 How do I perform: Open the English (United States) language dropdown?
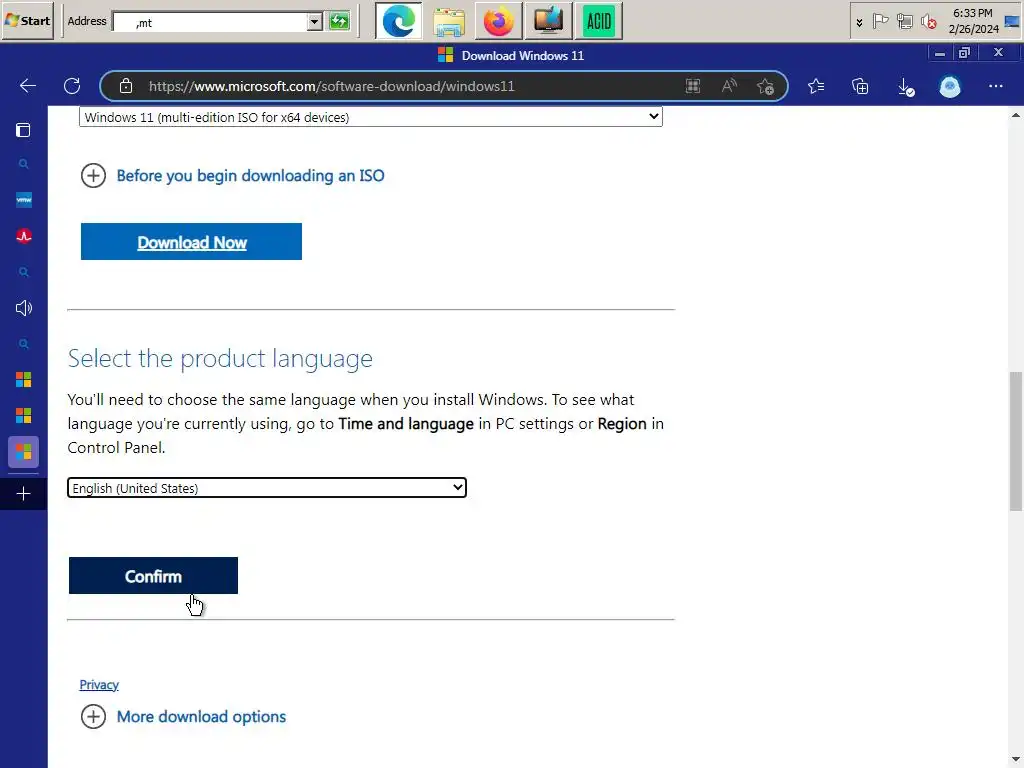(266, 488)
